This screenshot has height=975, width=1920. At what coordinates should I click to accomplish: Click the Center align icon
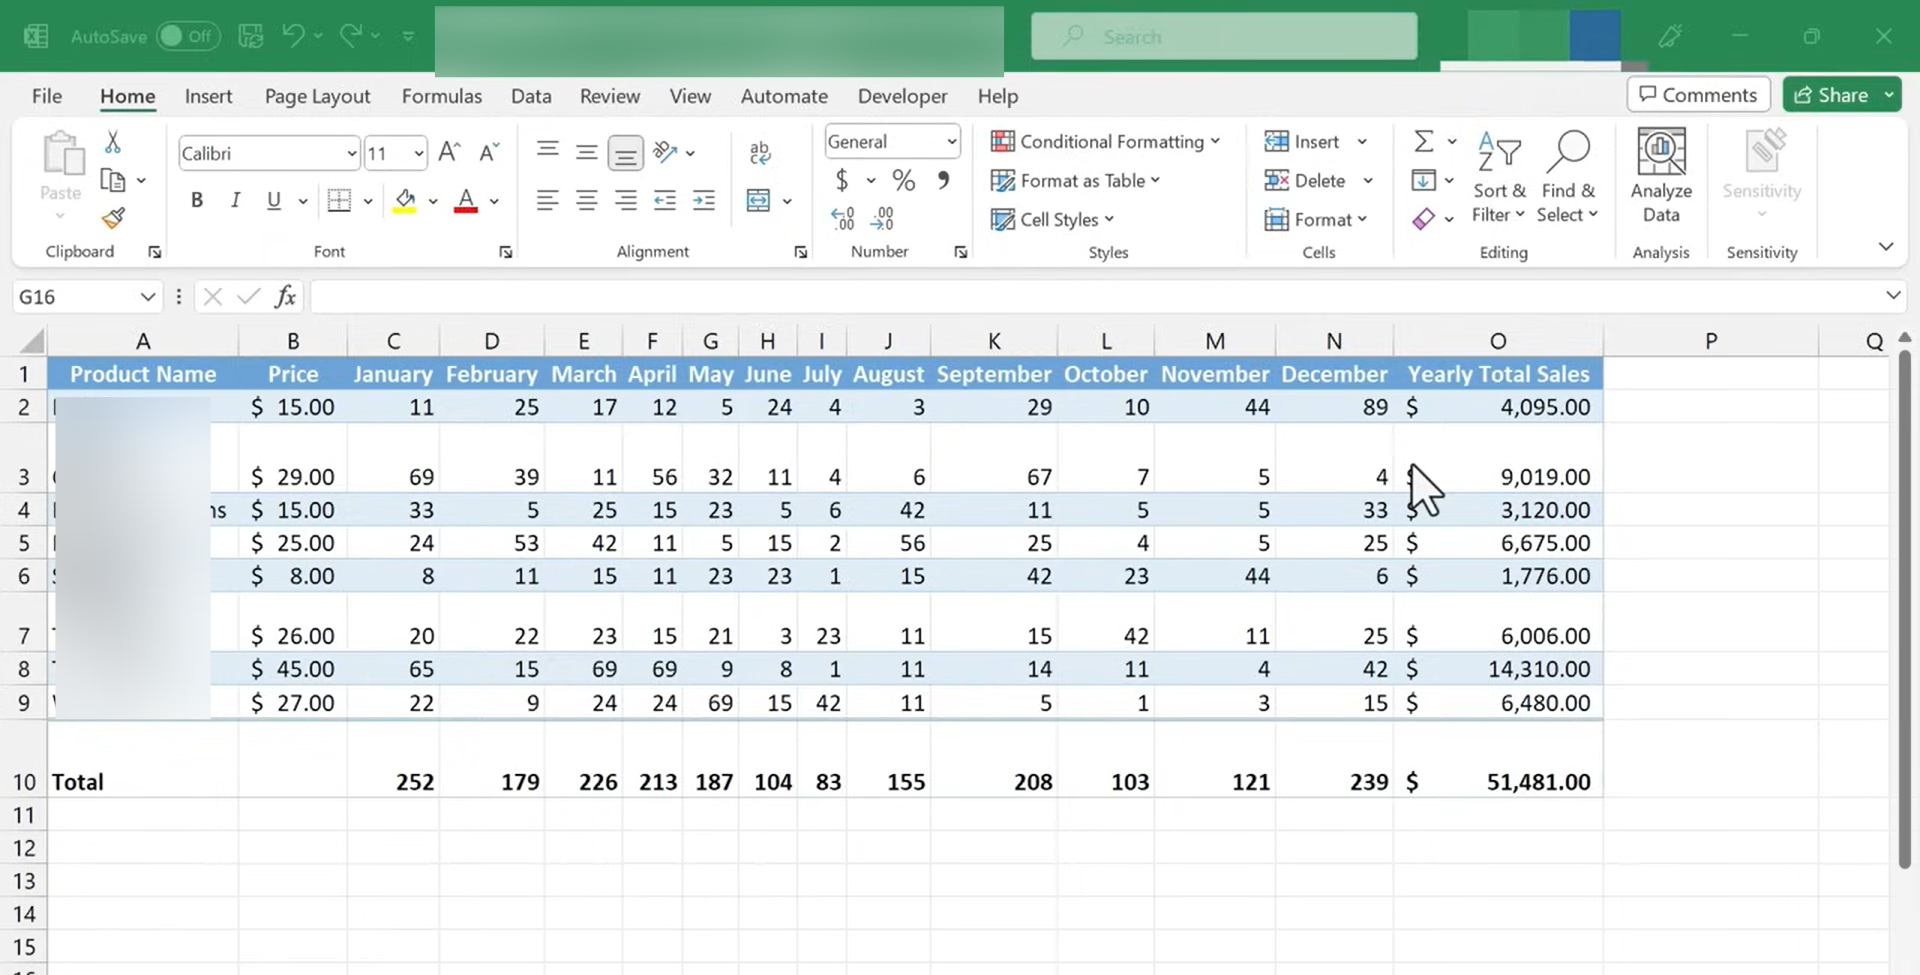586,201
